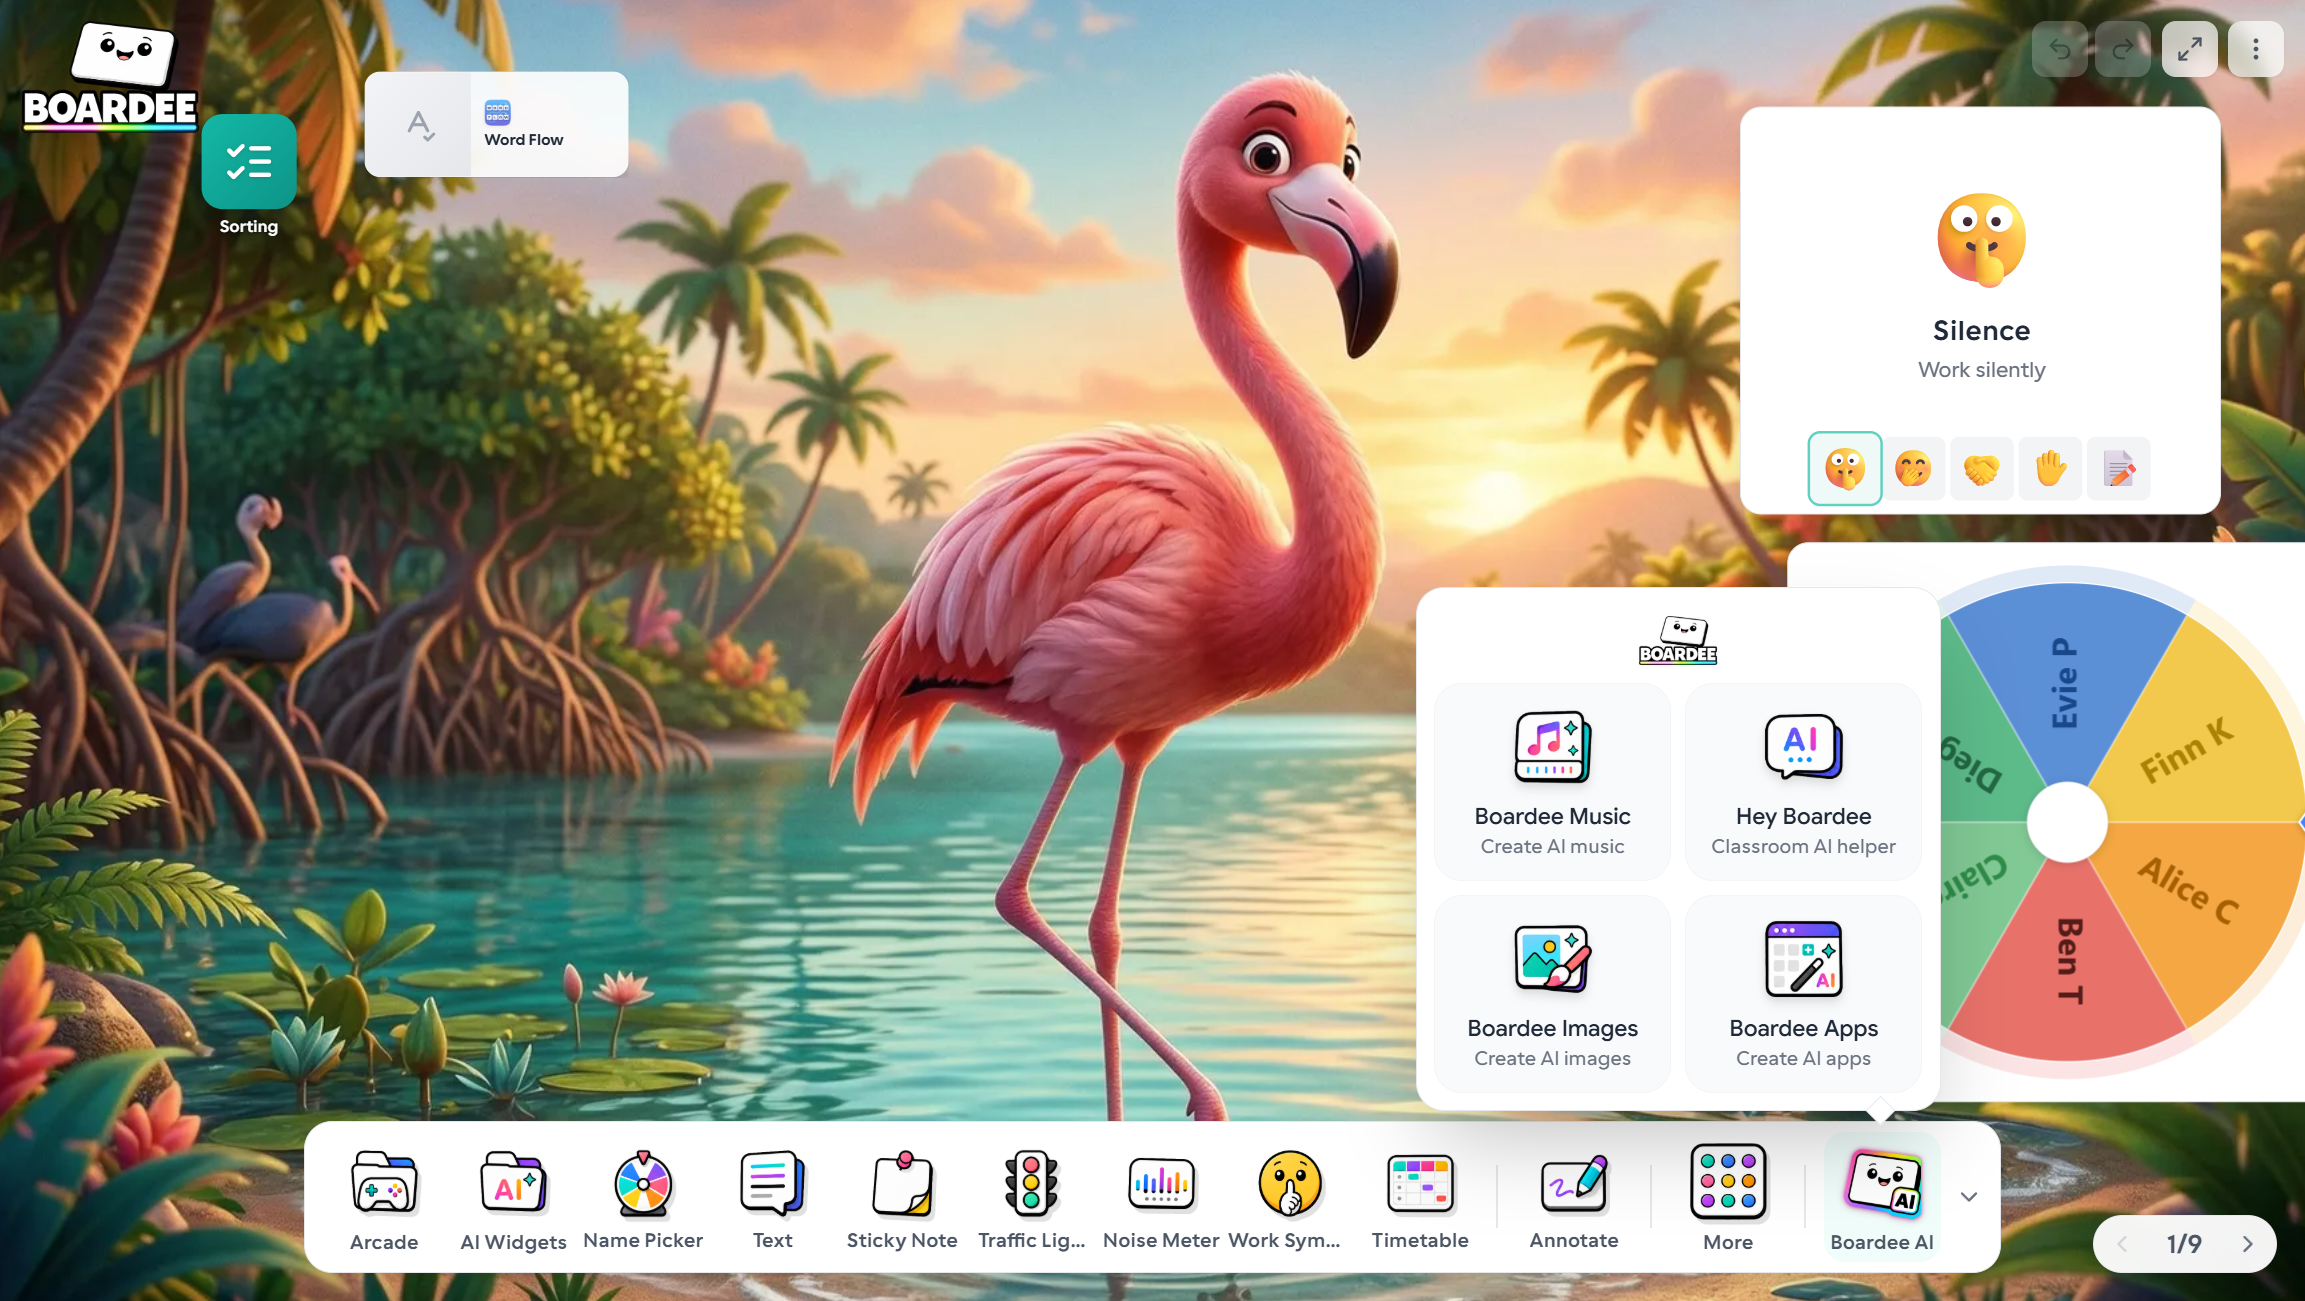Open the Timetable widget
The height and width of the screenshot is (1301, 2305).
point(1420,1199)
